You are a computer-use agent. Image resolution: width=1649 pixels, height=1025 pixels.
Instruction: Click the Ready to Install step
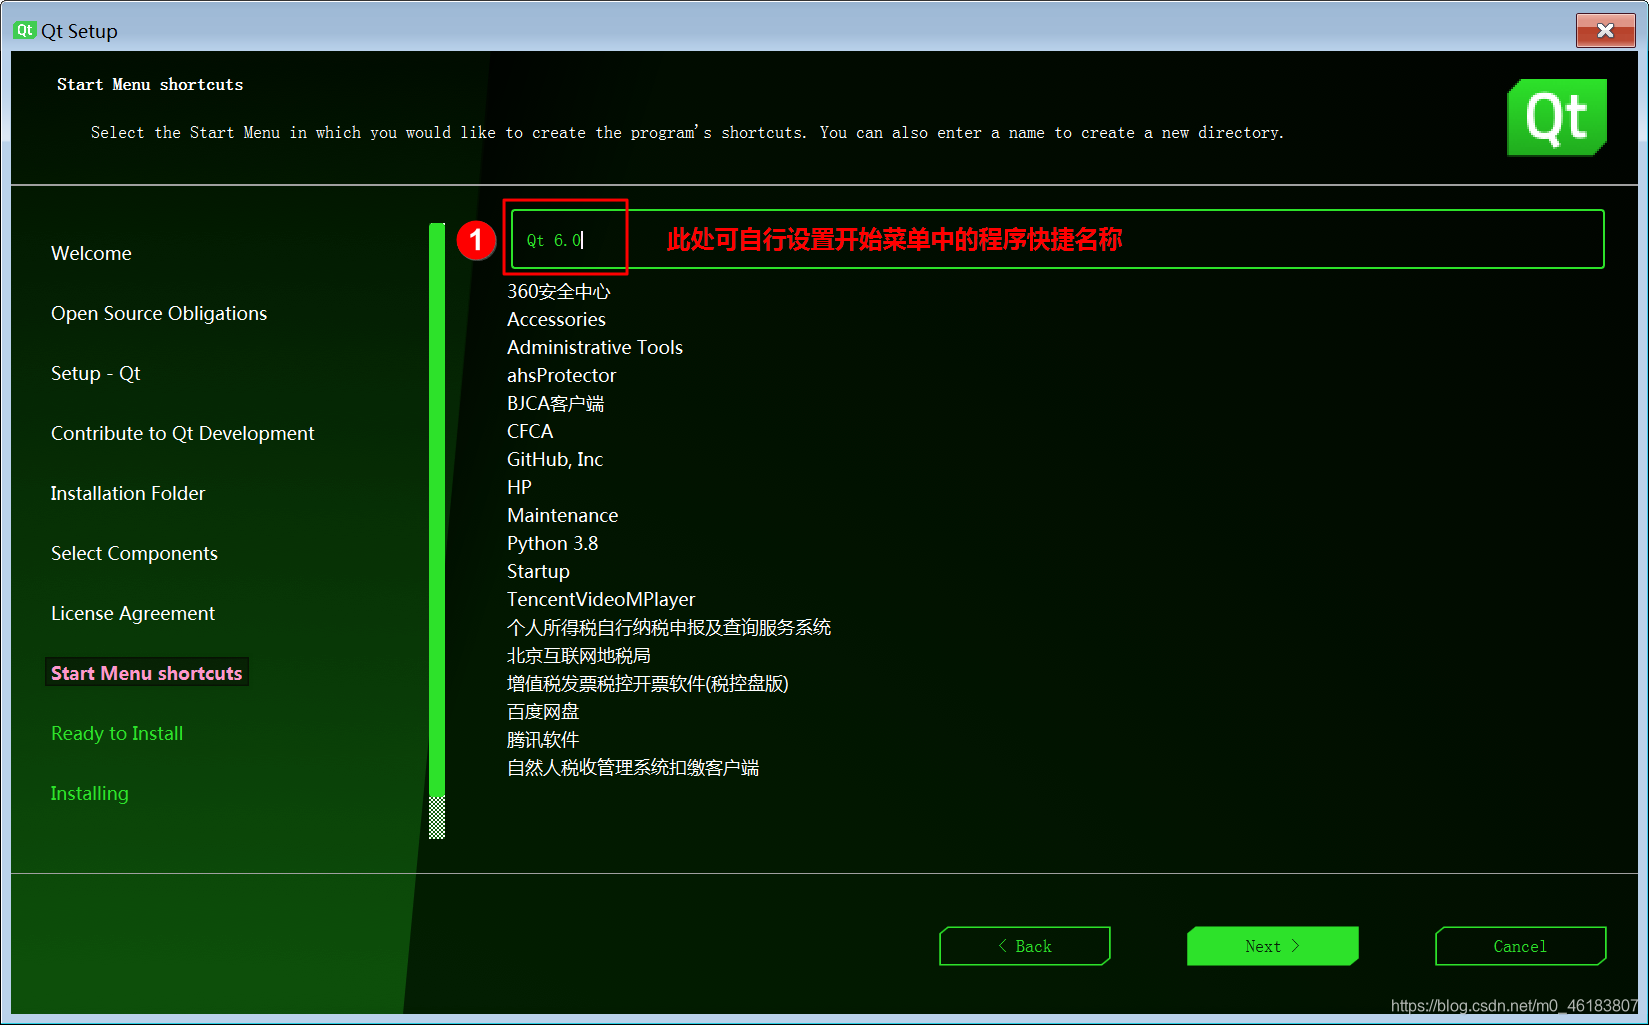click(117, 733)
